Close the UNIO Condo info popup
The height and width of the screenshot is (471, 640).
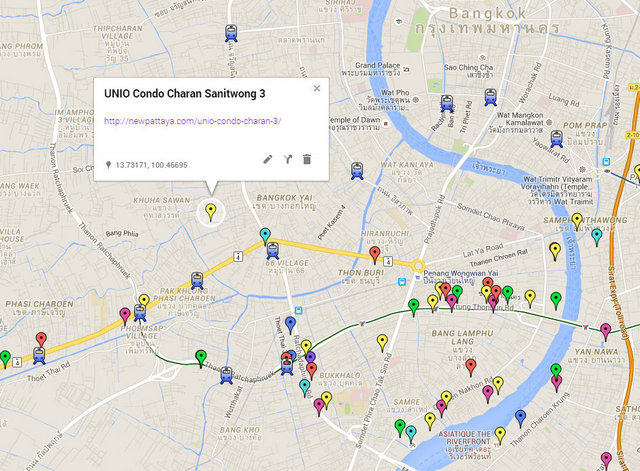pos(317,88)
